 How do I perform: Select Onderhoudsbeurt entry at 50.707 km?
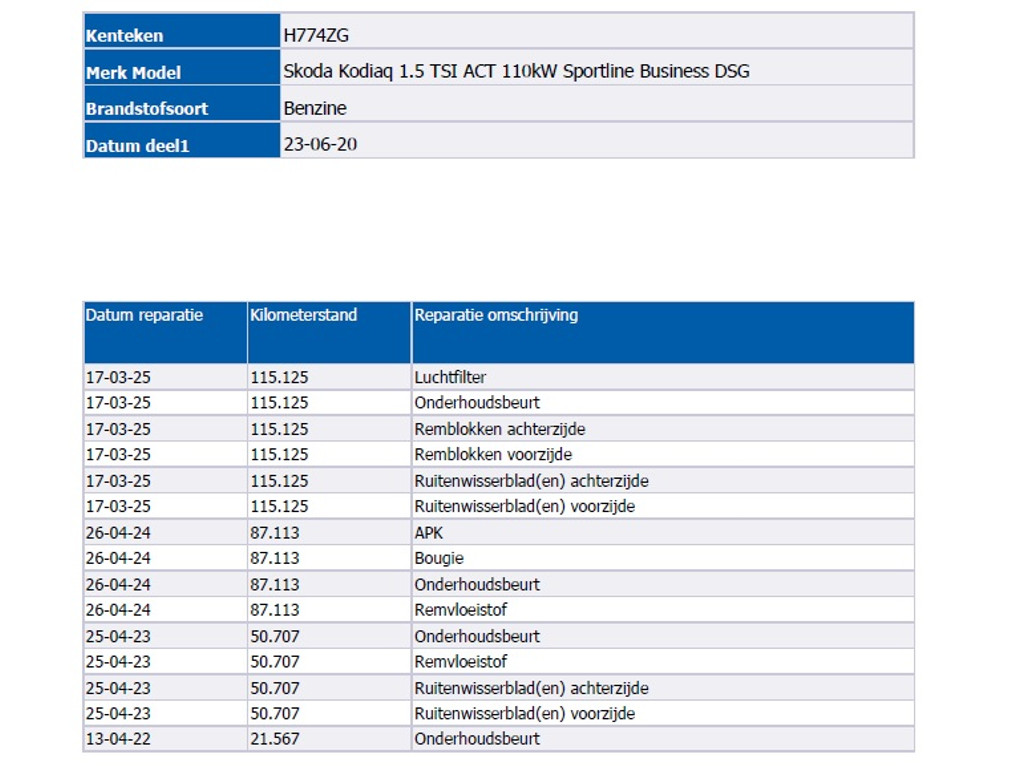tap(477, 636)
